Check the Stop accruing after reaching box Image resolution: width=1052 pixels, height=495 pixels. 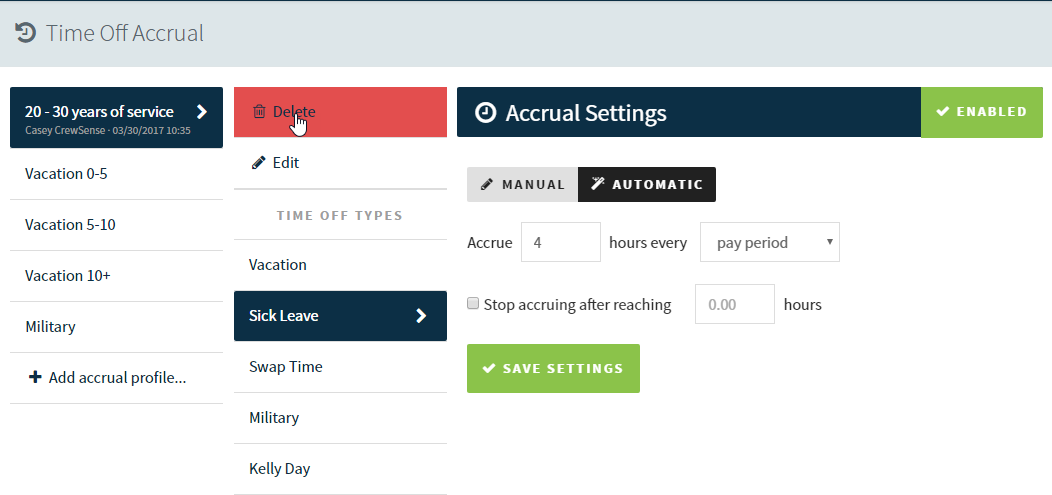[x=473, y=304]
